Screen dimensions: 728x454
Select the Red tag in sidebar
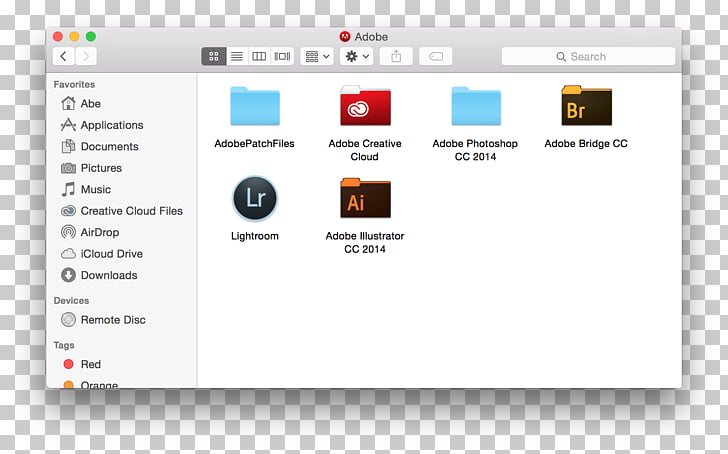point(122,364)
